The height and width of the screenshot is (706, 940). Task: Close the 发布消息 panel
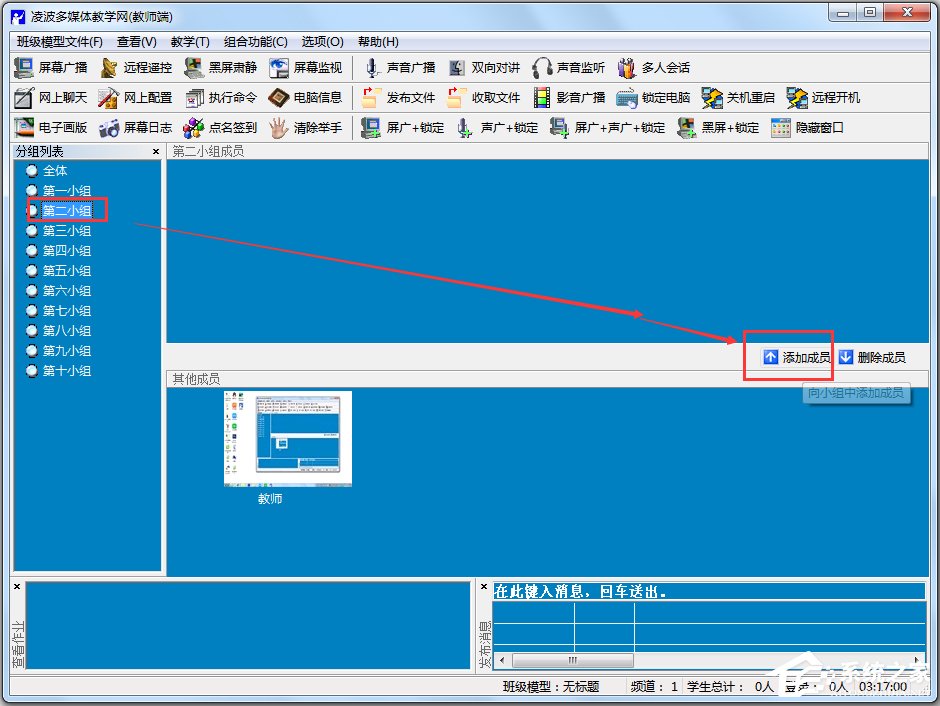(484, 587)
